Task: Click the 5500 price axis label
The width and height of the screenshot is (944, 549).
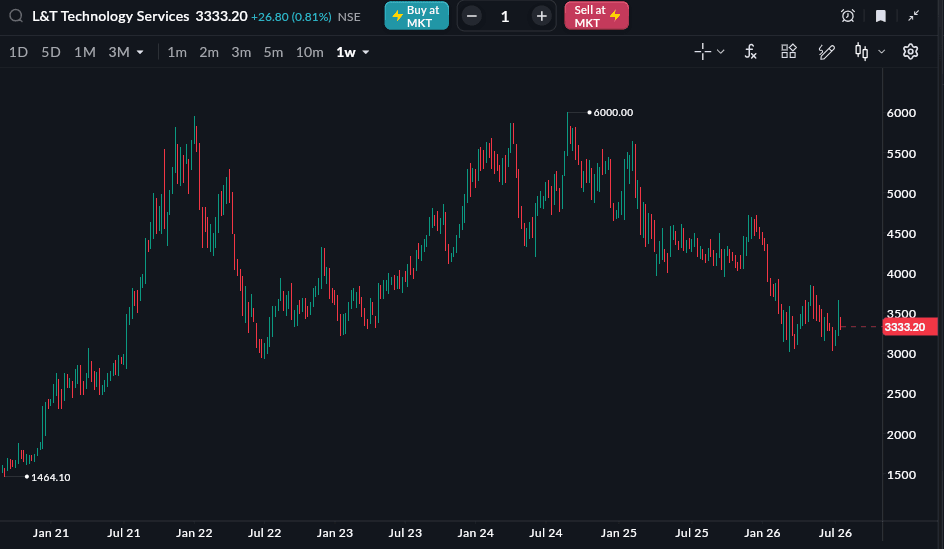Action: [901, 154]
